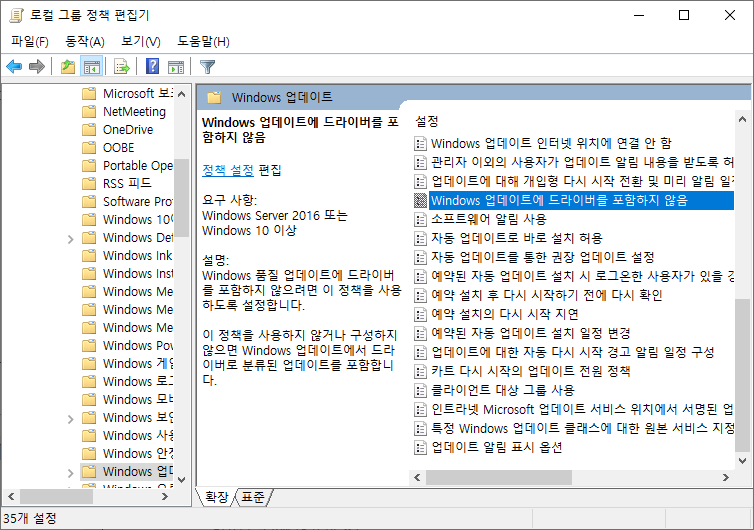
Task: Click policy icon beside 자동 업데이트로 바로 설치 허용
Action: 420,238
